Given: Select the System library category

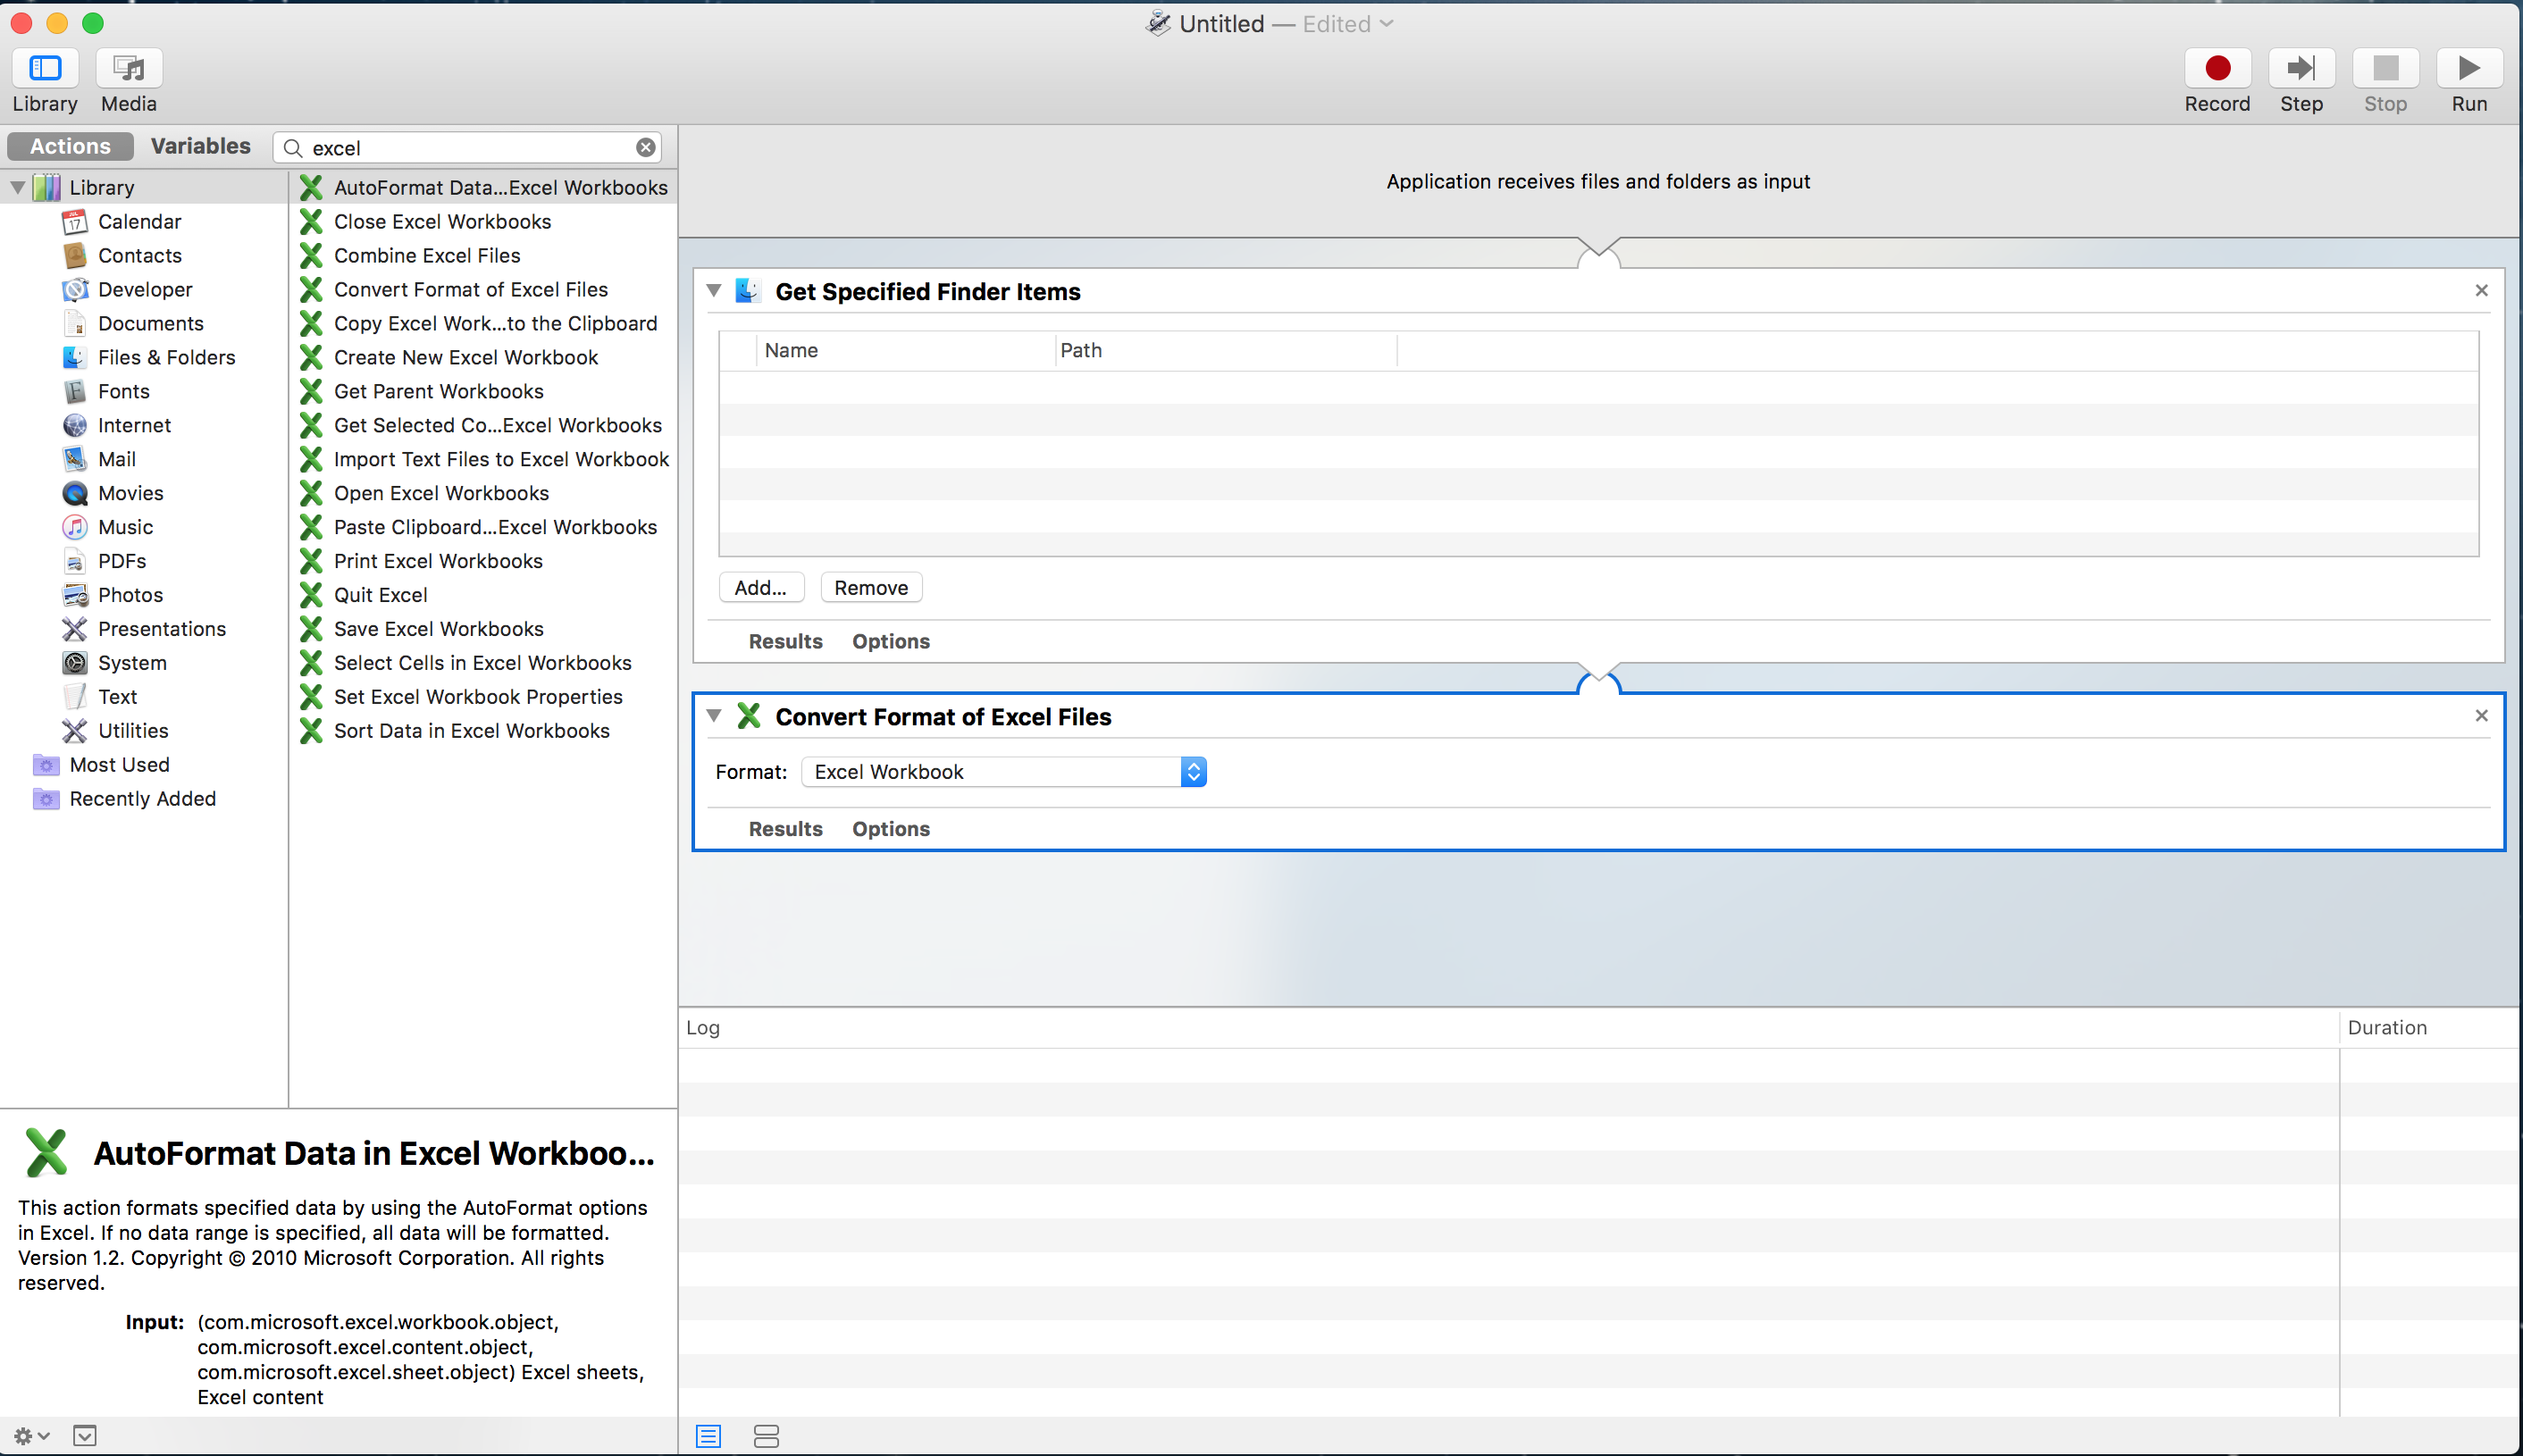Looking at the screenshot, I should tap(132, 663).
